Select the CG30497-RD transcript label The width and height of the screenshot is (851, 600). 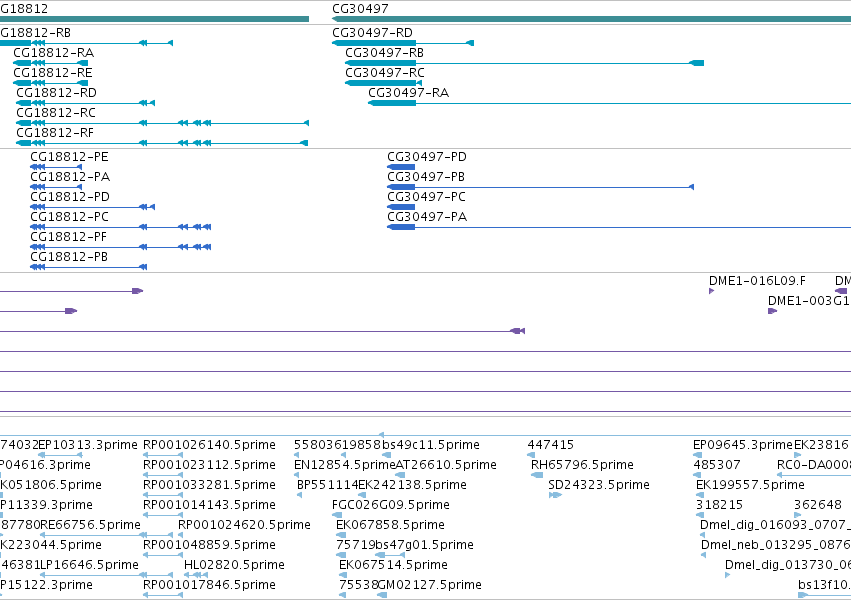point(372,33)
